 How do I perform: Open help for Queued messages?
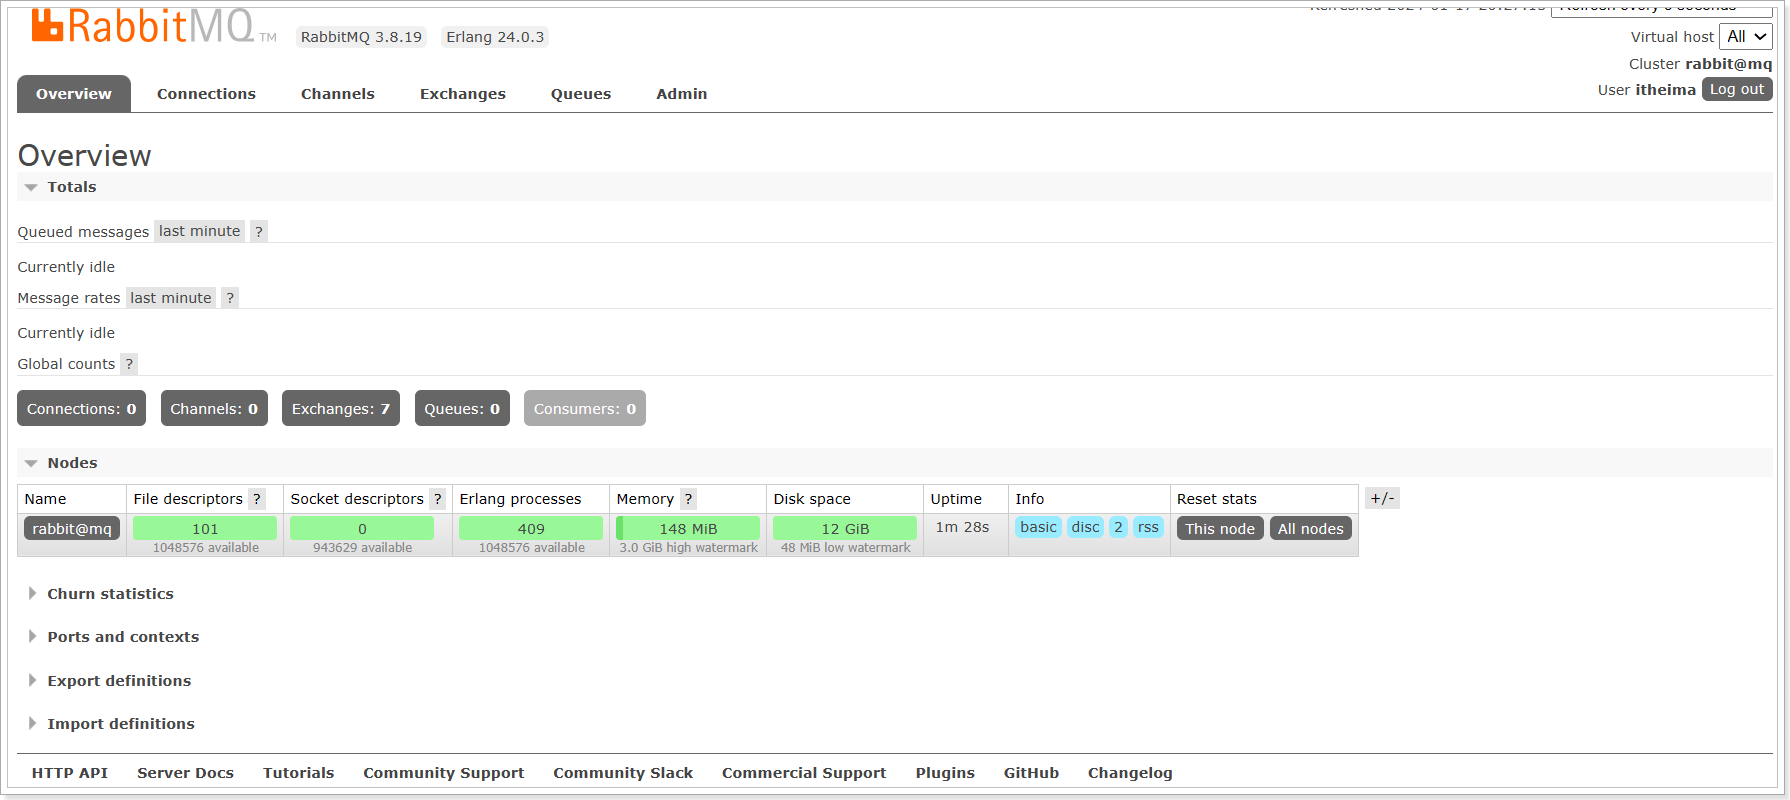point(259,232)
